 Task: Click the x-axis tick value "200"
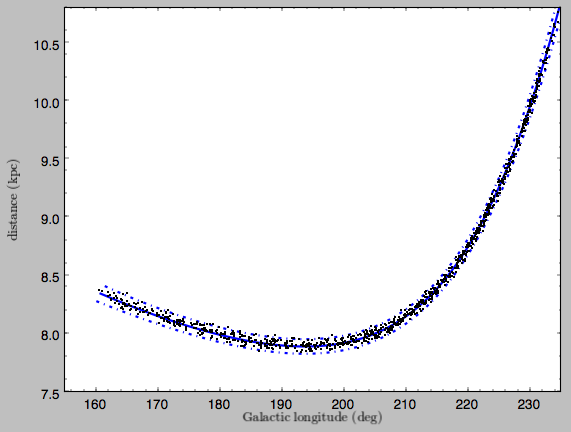[343, 404]
